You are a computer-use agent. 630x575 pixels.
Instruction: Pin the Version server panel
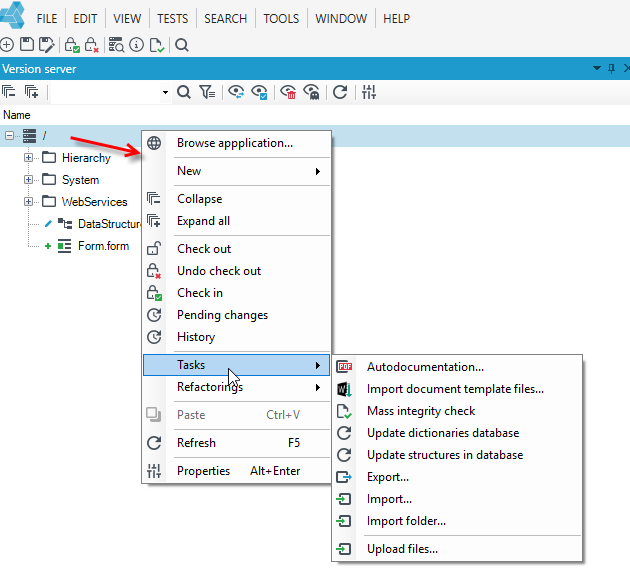[611, 69]
